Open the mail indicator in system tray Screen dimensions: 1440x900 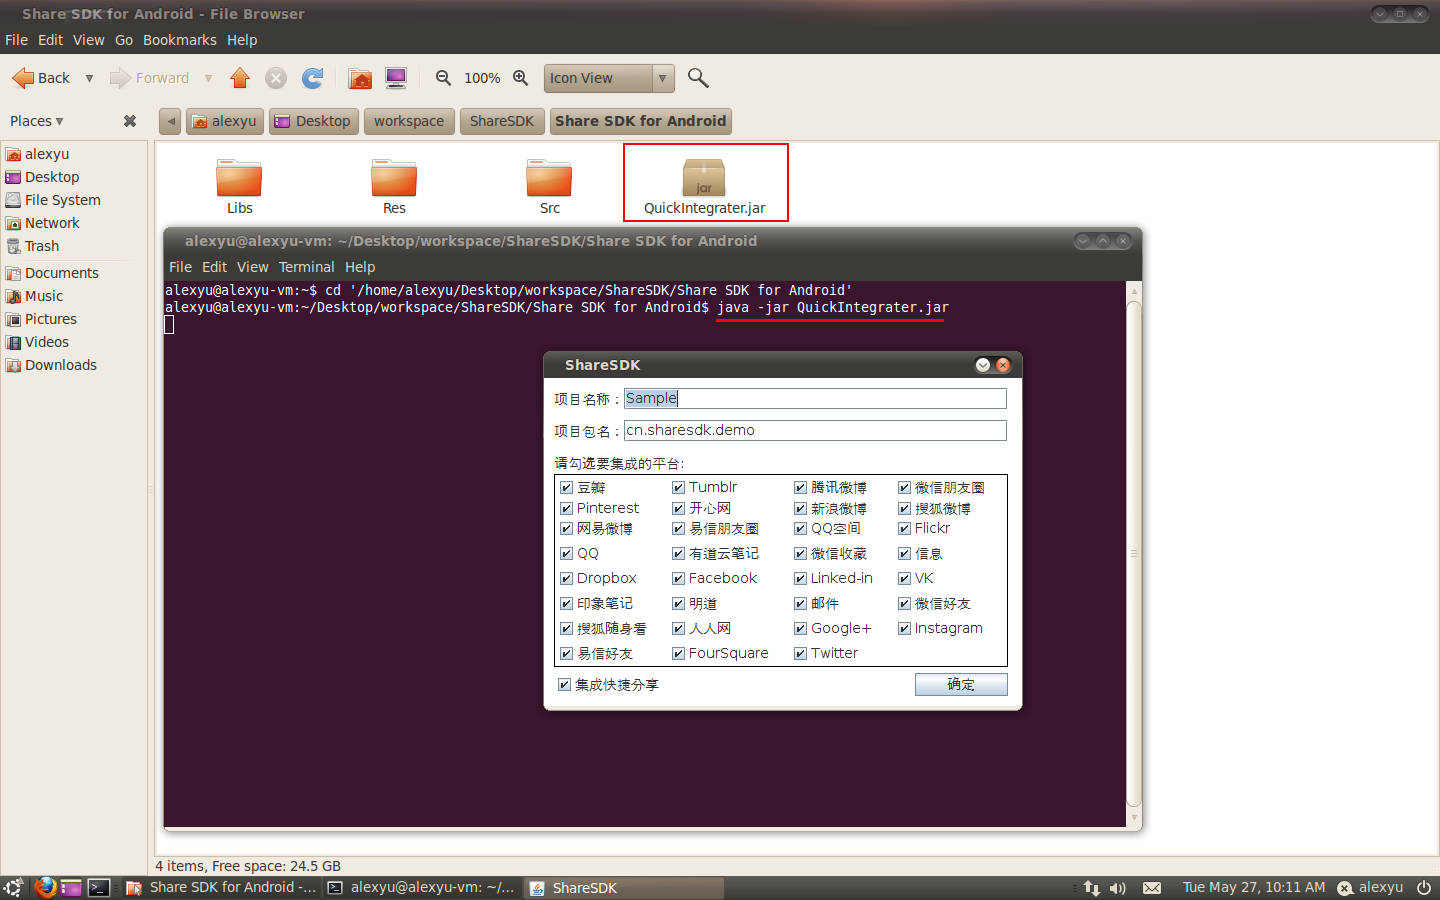1152,888
